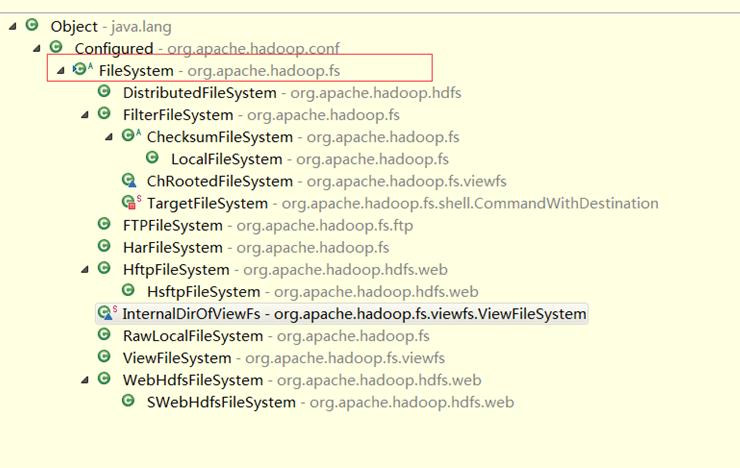The width and height of the screenshot is (740, 468).
Task: Click the class icon beside SWebHdfsFileSystem
Action: click(128, 401)
